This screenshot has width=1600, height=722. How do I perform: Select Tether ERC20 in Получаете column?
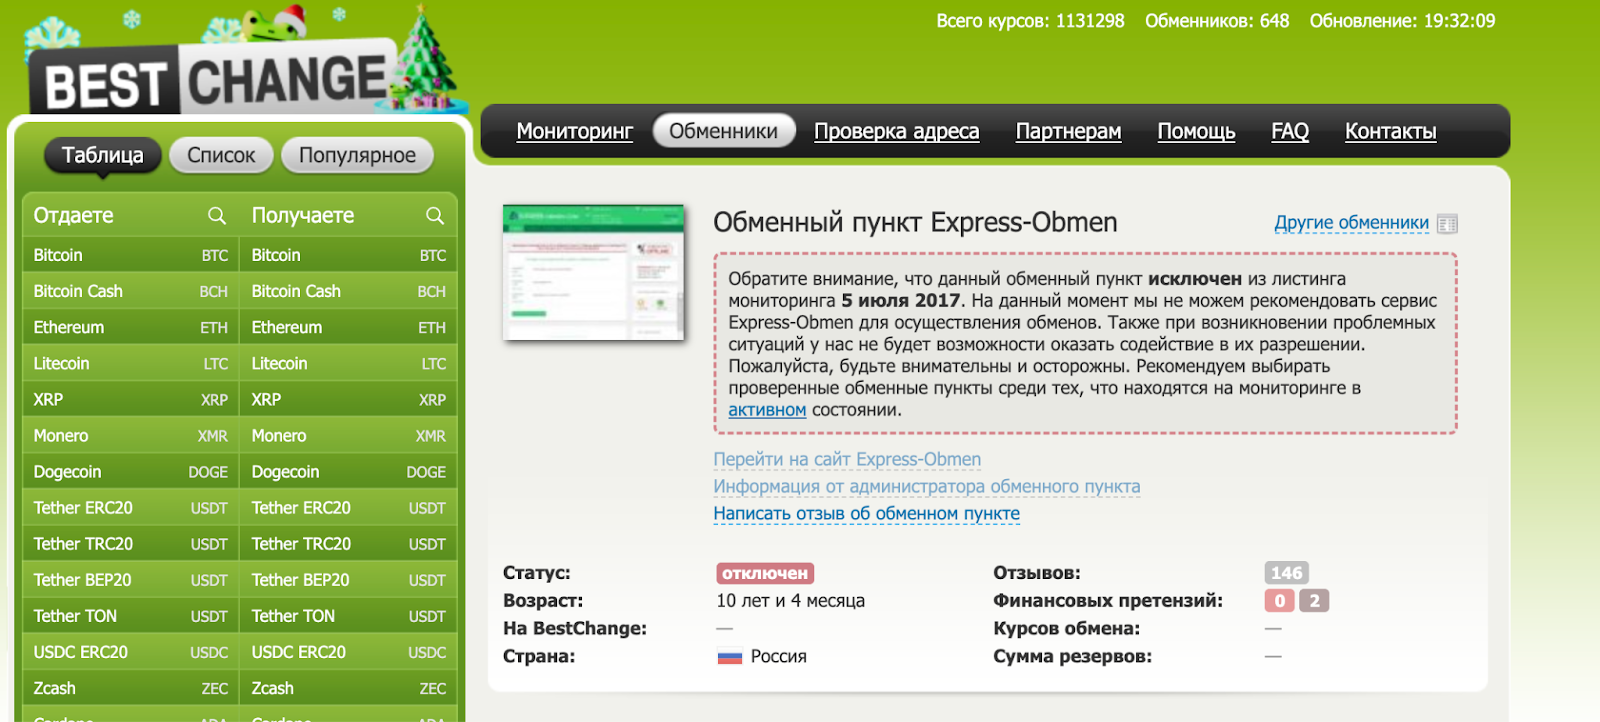click(x=348, y=507)
